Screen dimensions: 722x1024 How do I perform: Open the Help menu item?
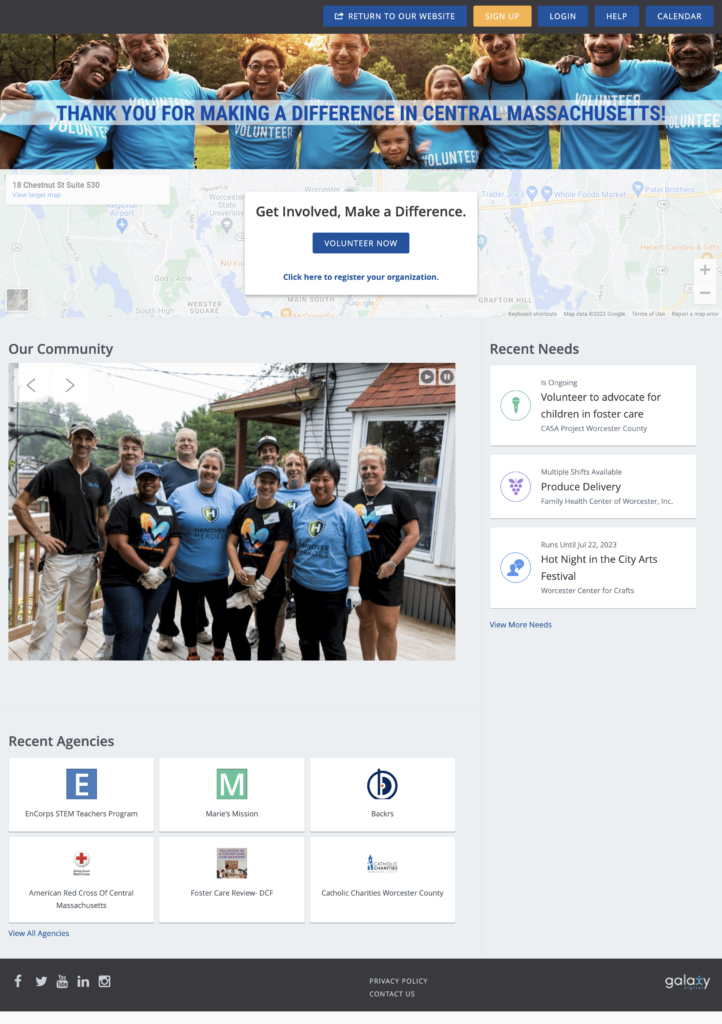click(616, 16)
